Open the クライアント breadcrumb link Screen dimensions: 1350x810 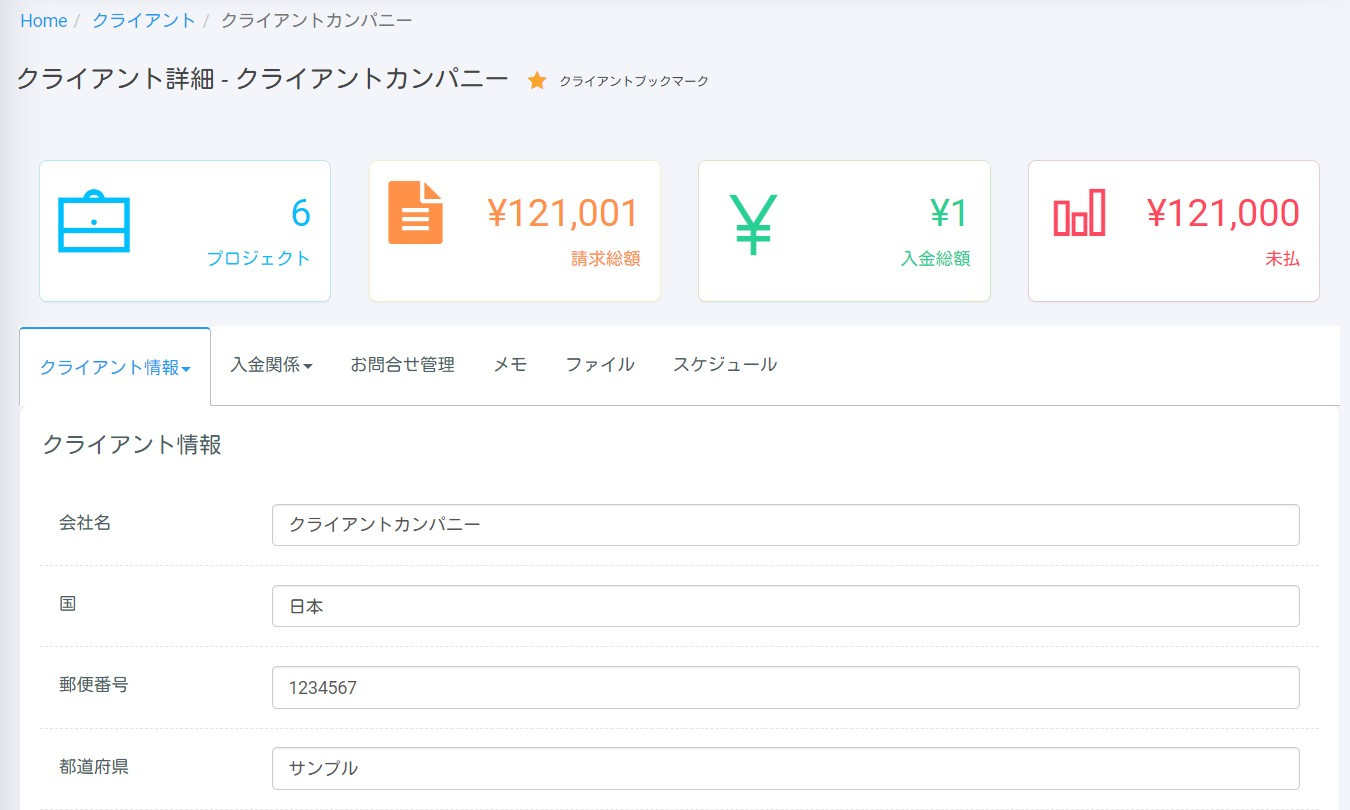[144, 20]
